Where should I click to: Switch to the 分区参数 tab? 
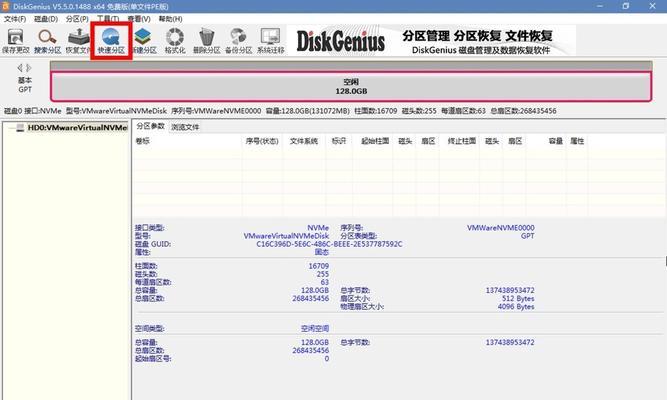click(x=151, y=126)
